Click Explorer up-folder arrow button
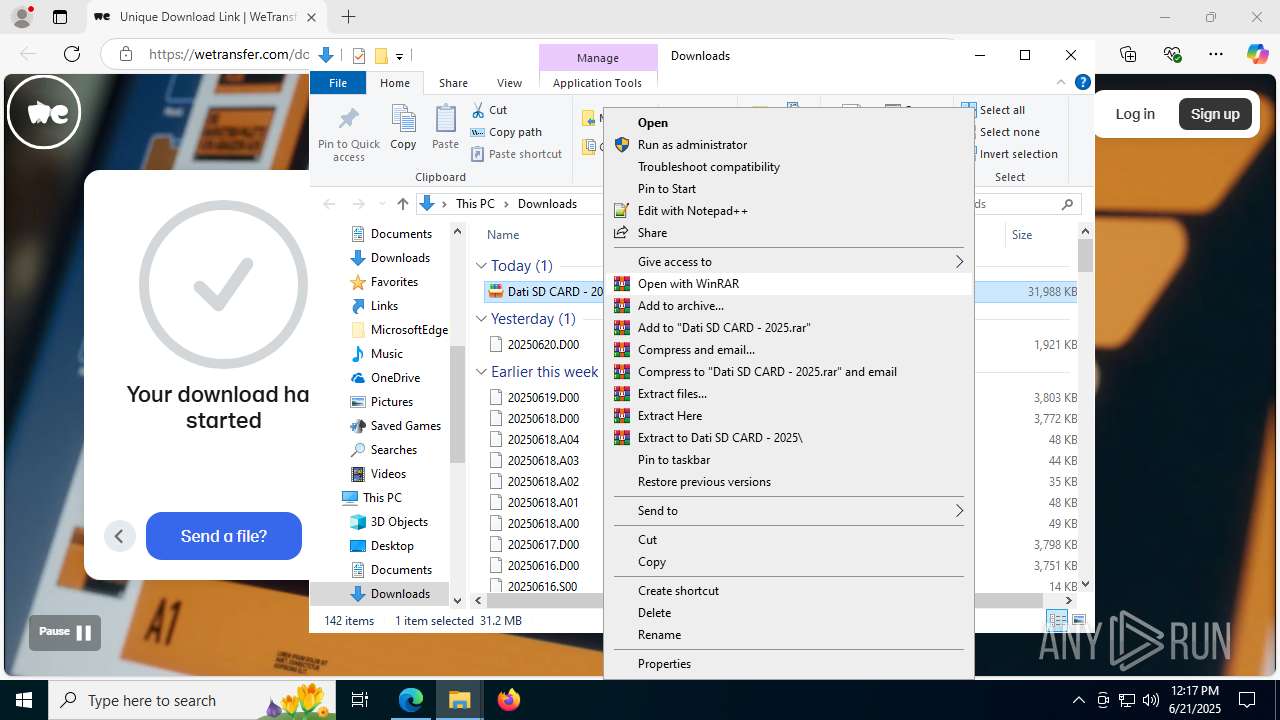This screenshot has width=1280, height=720. (402, 204)
